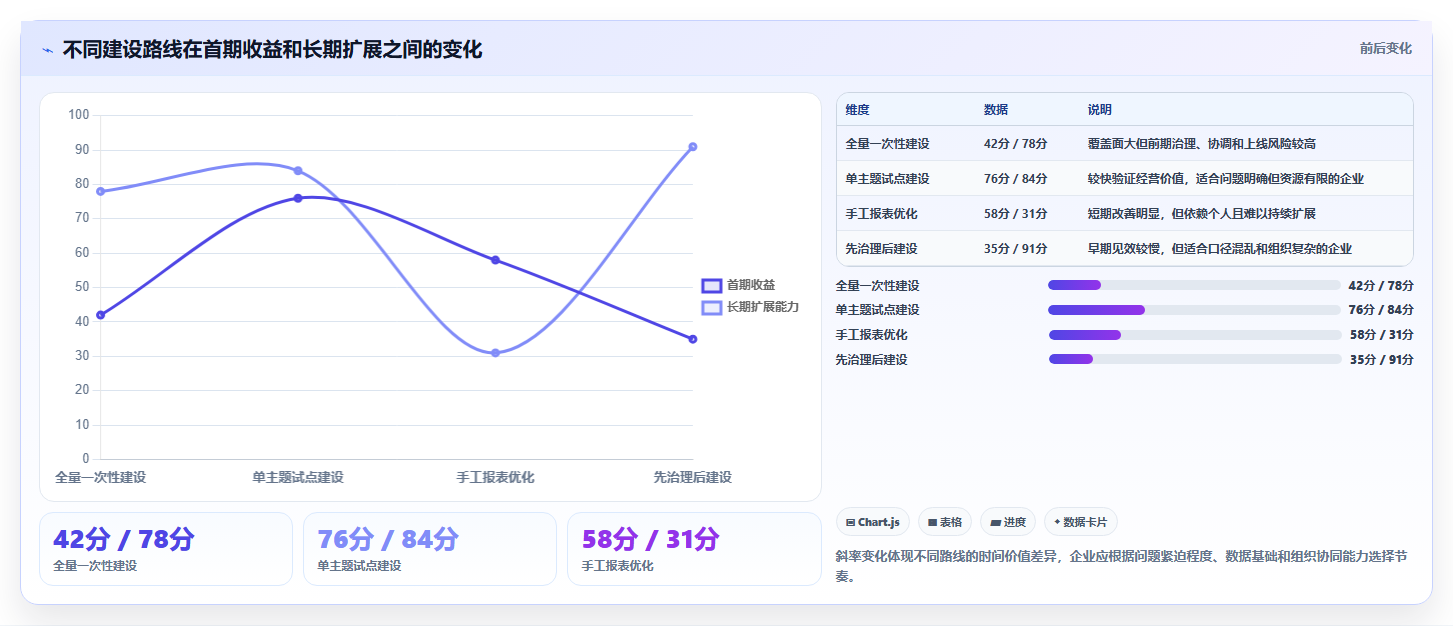
Task: Click 长期扩展能力 data point at 手工报表优化 (31)
Action: [495, 353]
